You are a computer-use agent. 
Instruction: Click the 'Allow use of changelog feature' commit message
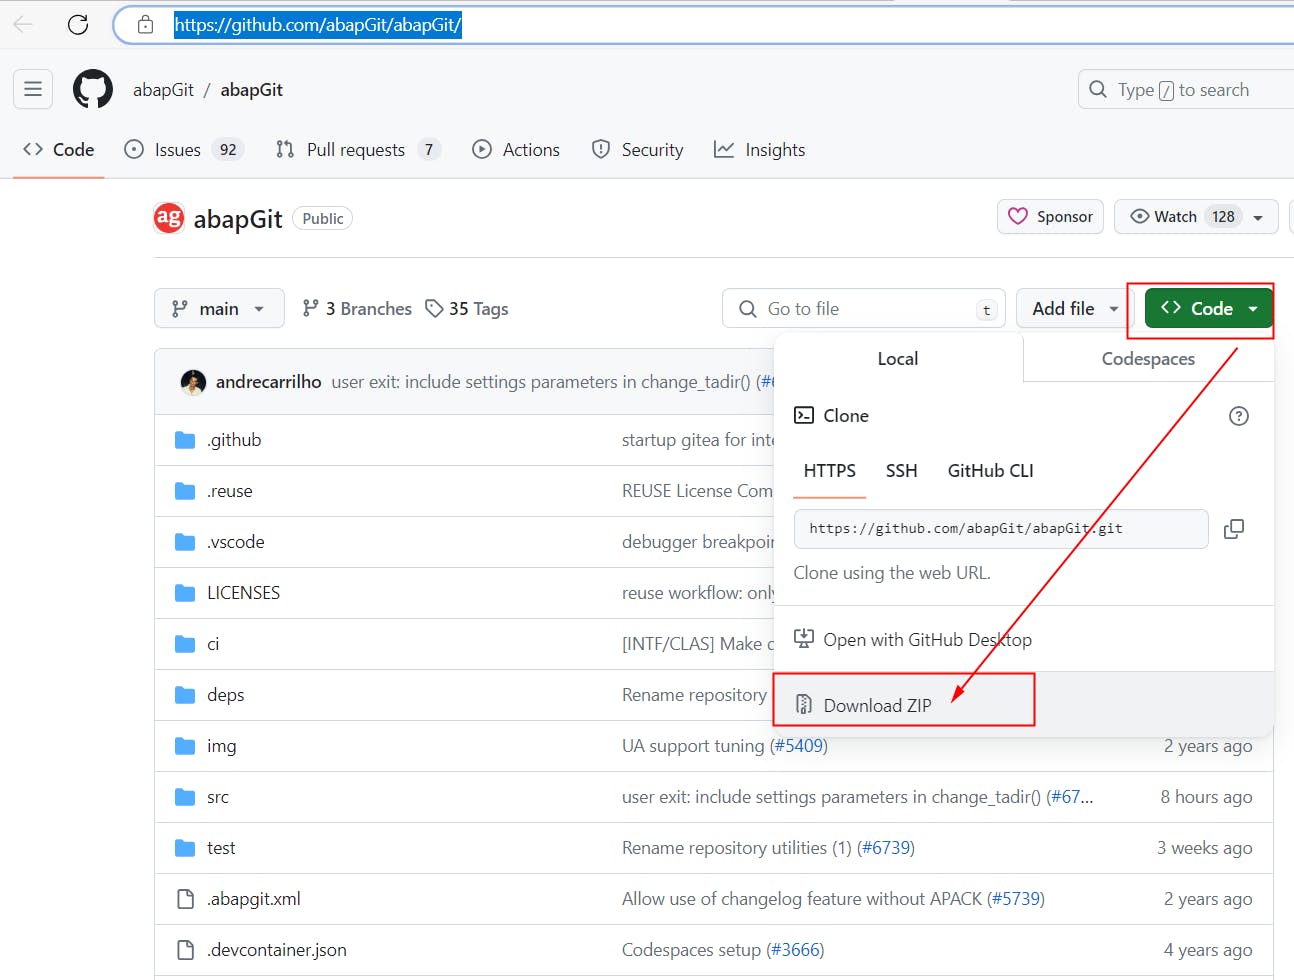point(802,899)
